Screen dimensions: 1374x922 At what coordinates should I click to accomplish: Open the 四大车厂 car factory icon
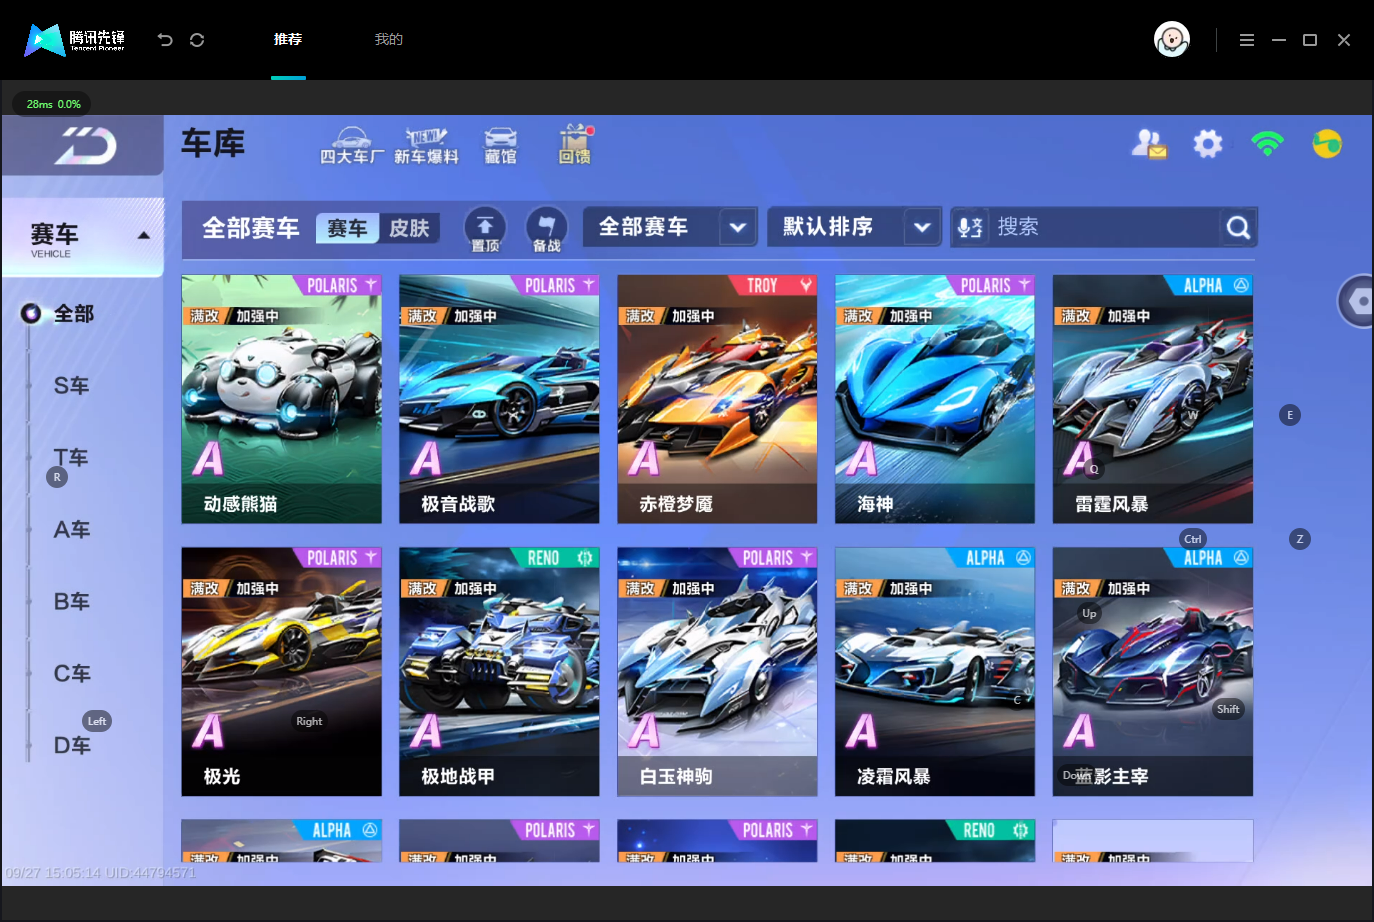[352, 145]
